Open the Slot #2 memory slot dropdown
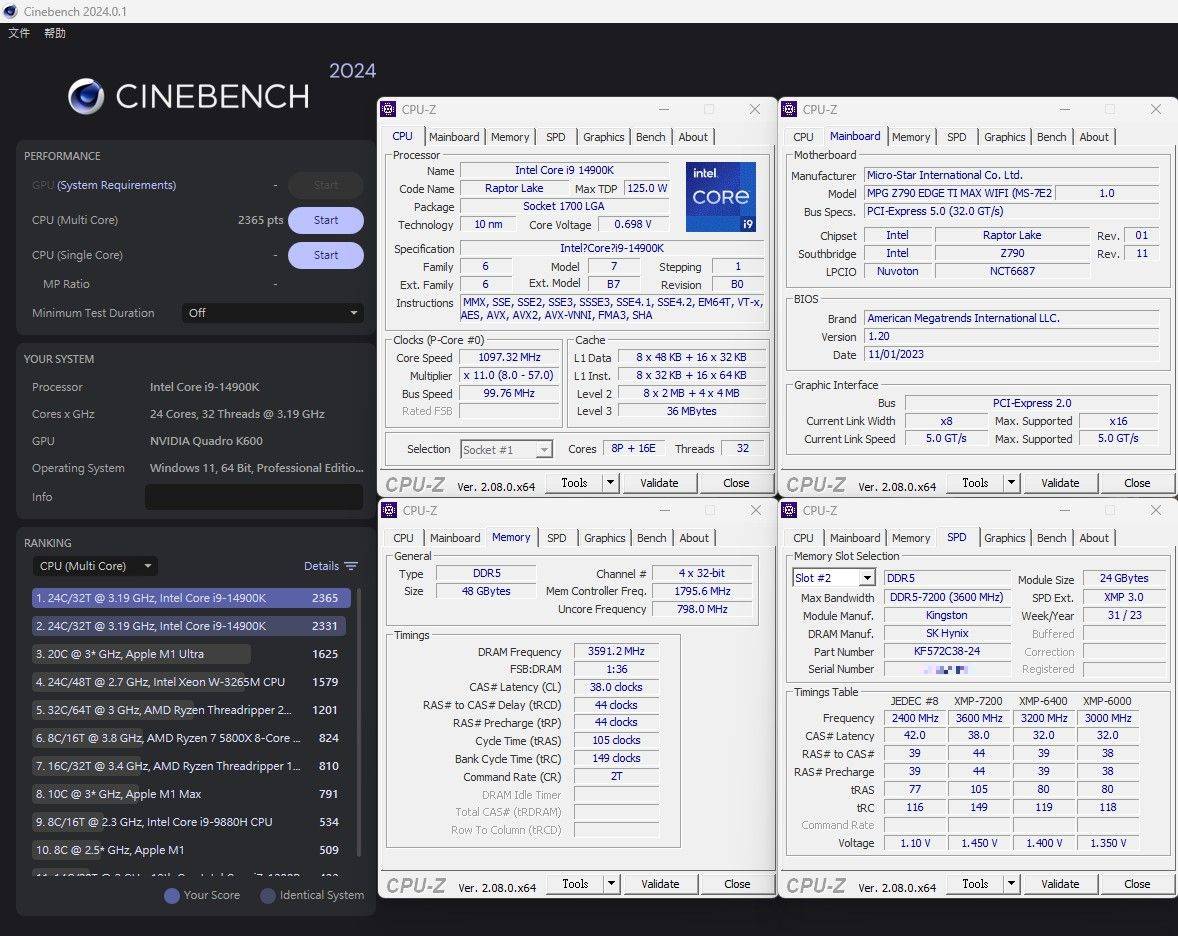The width and height of the screenshot is (1178, 936). pyautogui.click(x=834, y=578)
